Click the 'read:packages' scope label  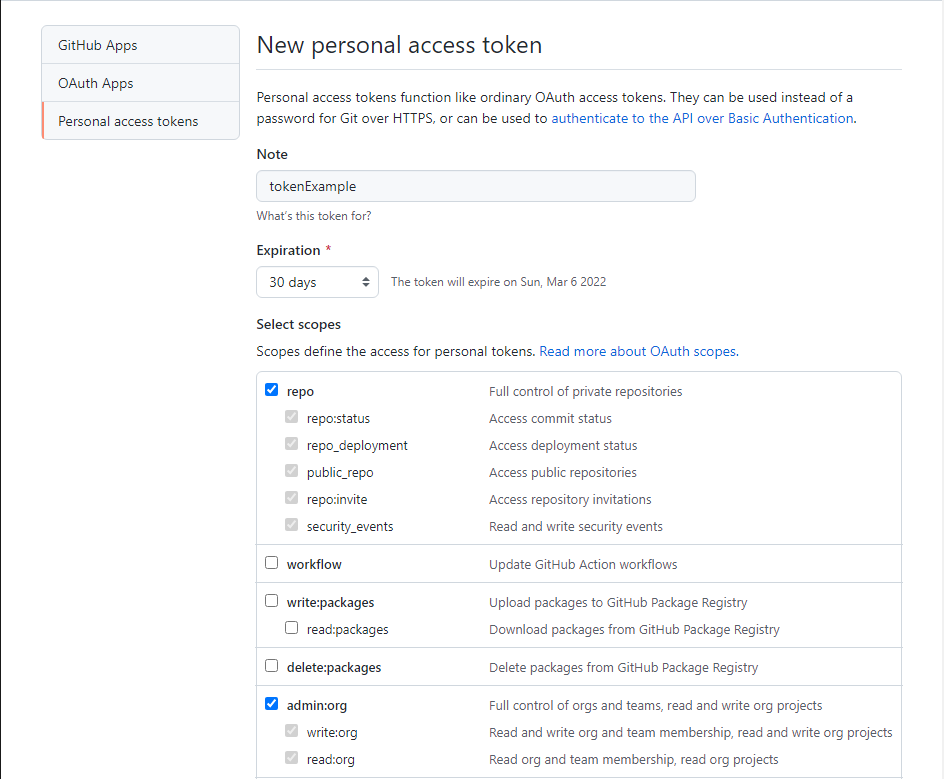point(347,630)
